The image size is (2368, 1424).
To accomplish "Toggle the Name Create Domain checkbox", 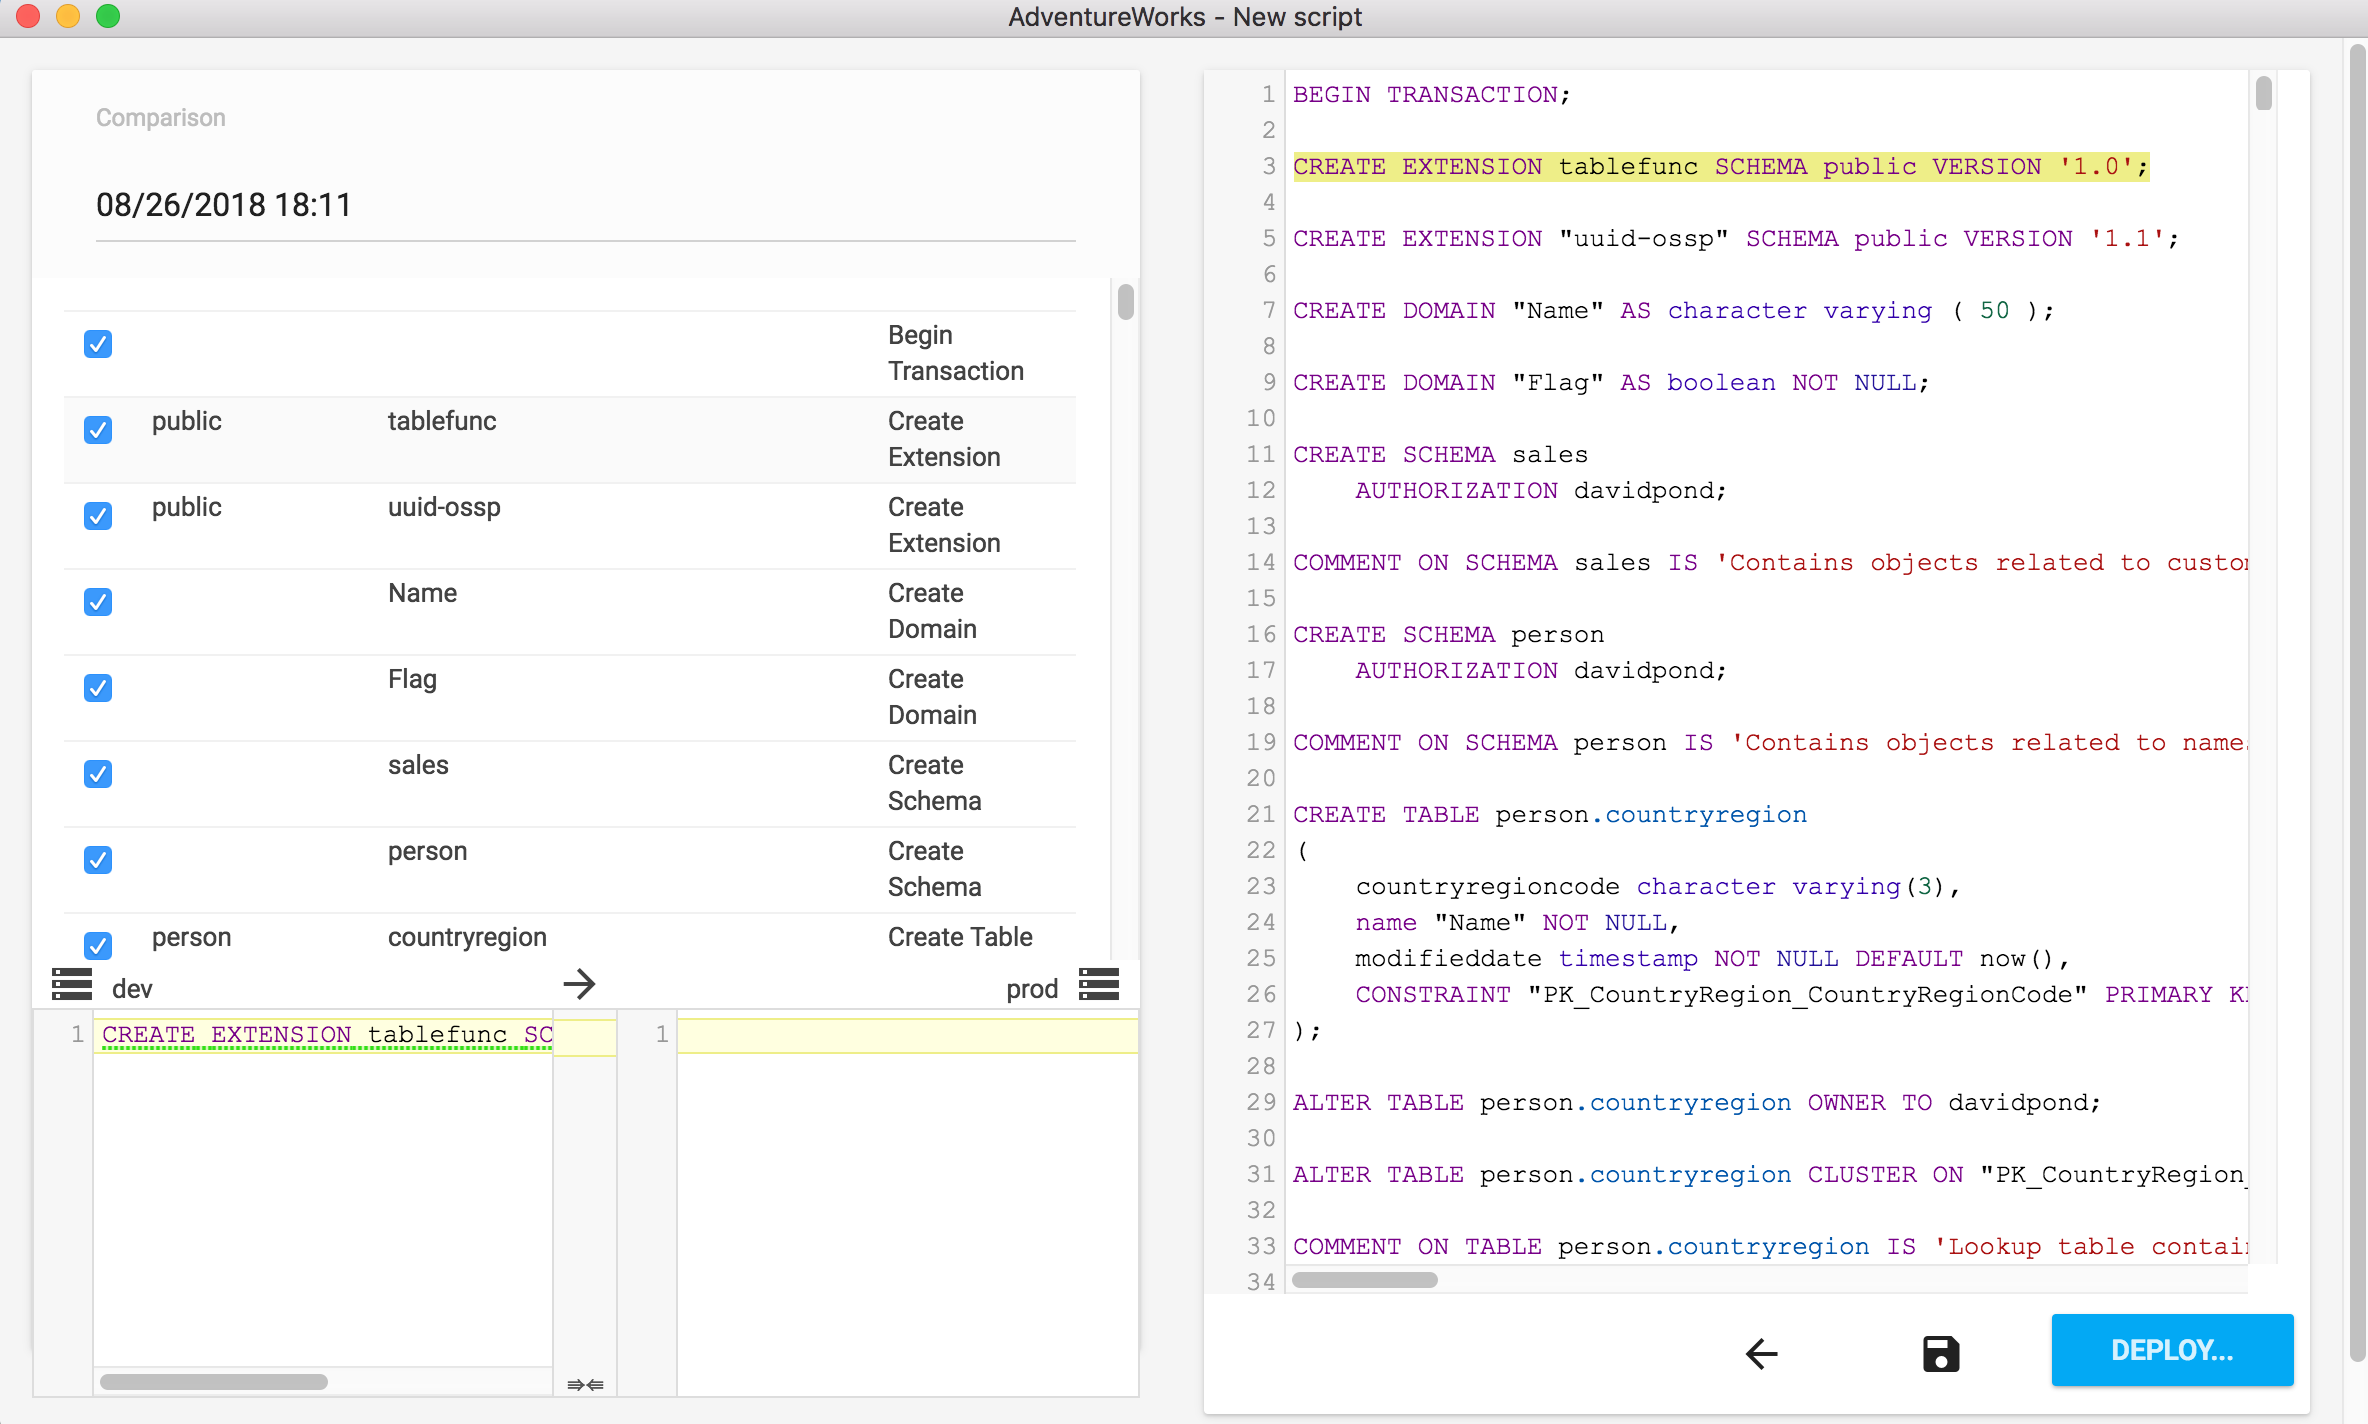I will [x=98, y=602].
